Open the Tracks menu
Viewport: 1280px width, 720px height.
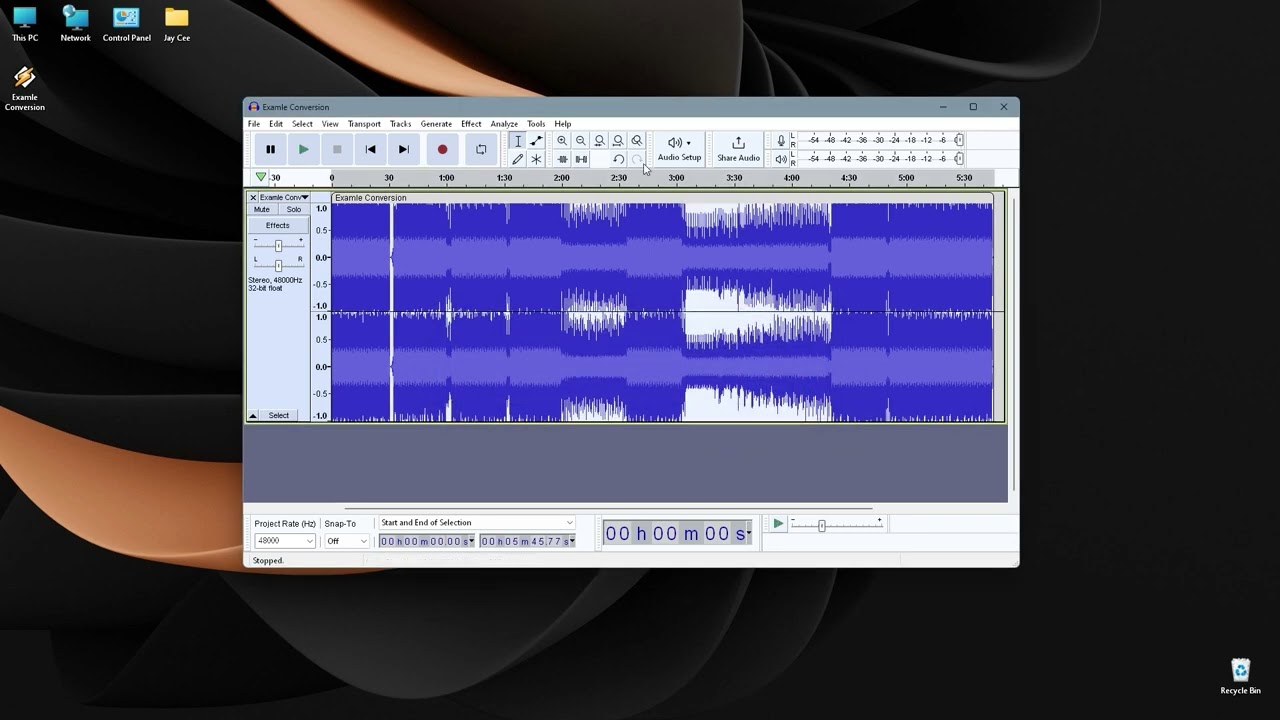point(401,124)
